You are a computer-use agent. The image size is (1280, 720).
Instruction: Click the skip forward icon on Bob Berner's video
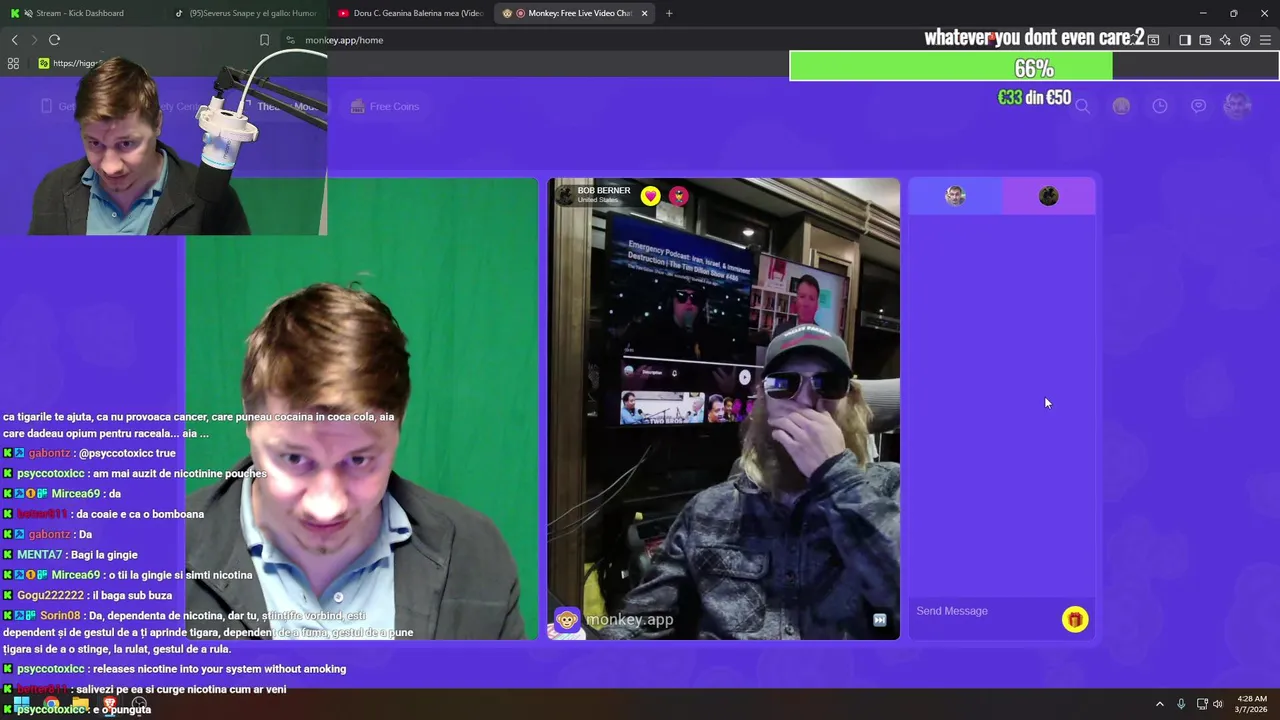point(879,620)
